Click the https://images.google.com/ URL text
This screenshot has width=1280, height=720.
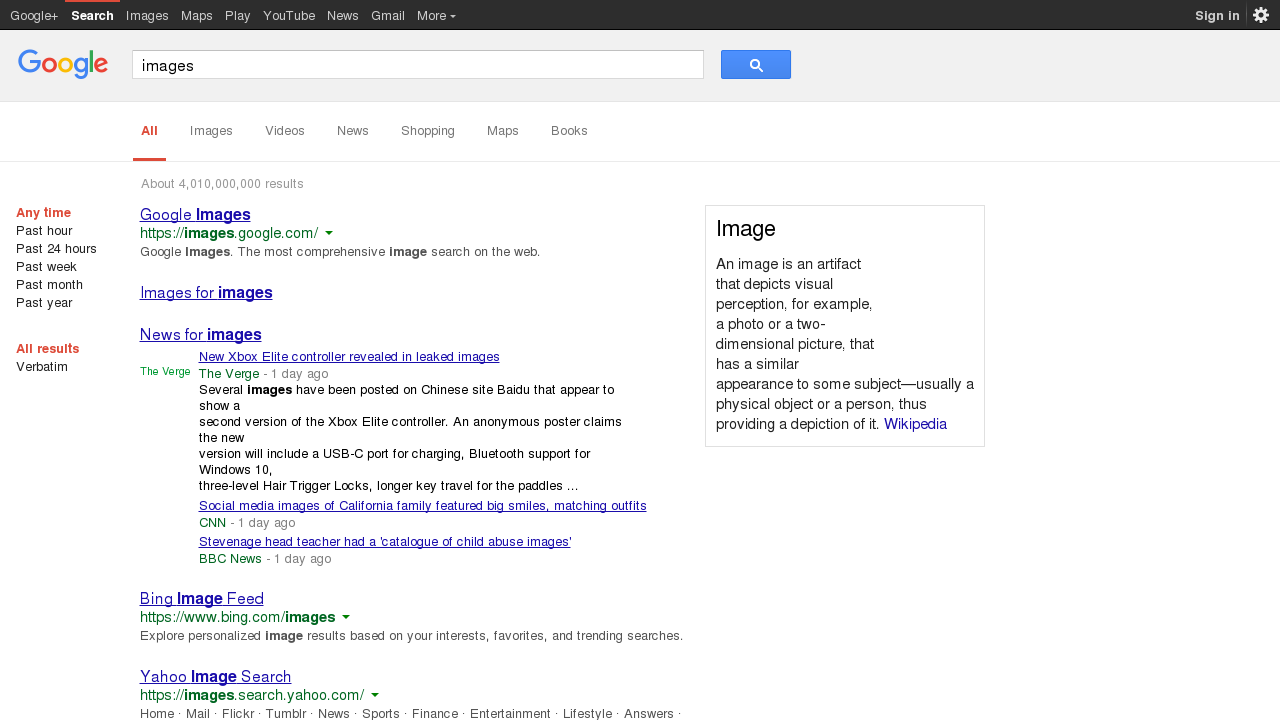(x=229, y=234)
